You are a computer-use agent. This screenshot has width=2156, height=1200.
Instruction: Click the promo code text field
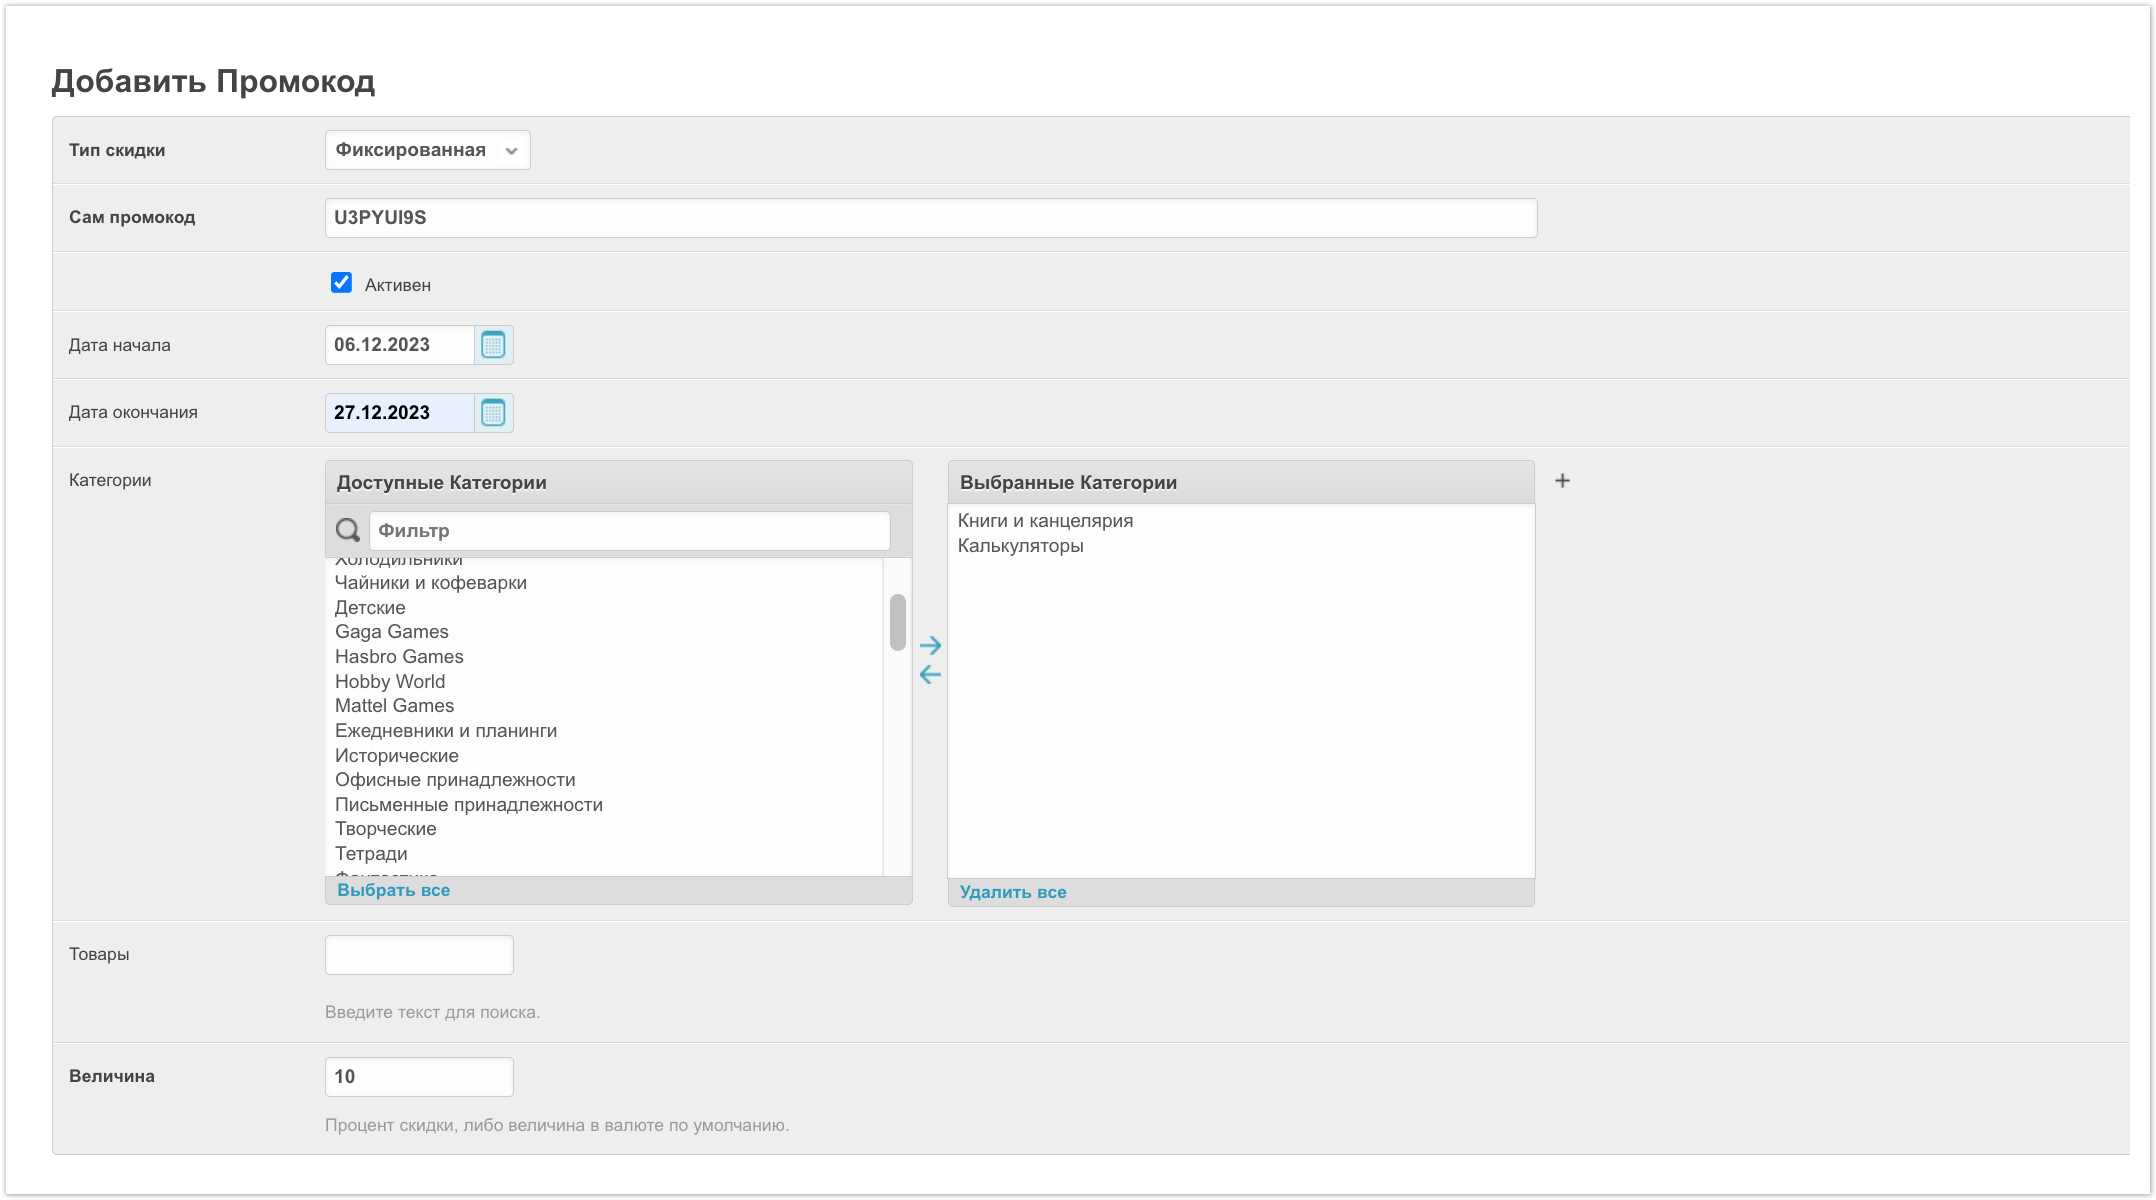click(x=930, y=218)
